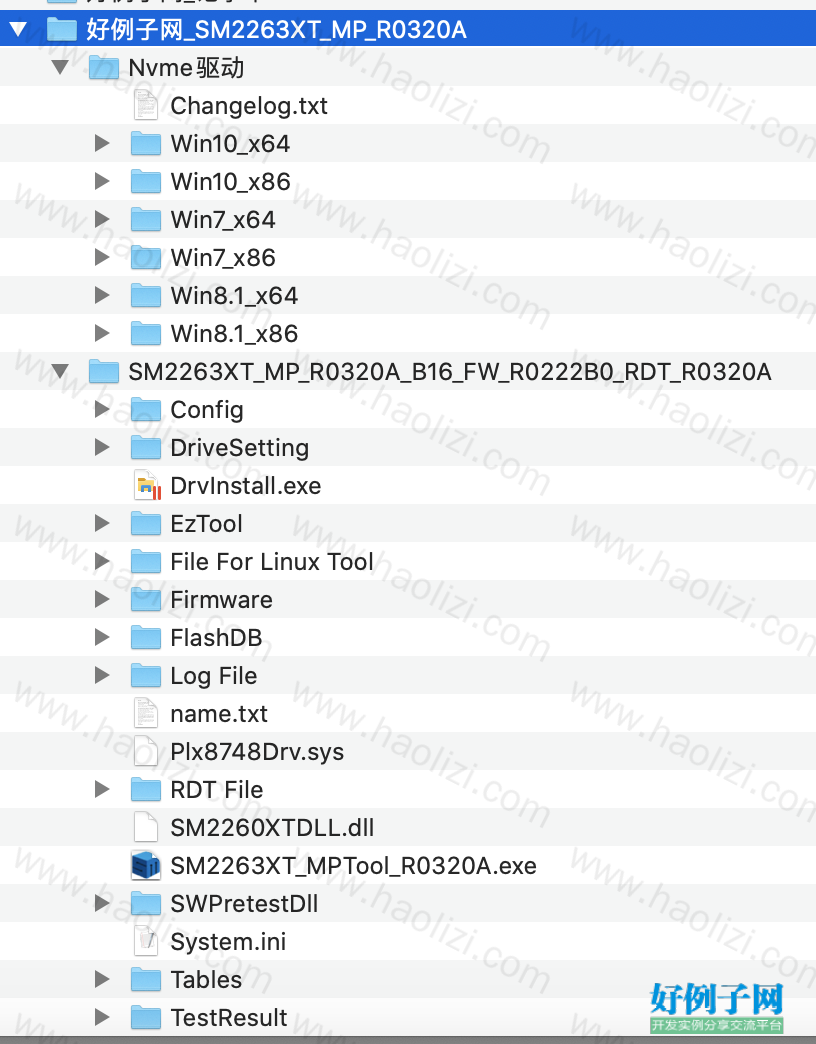Expand the FlashDB folder

(102, 637)
